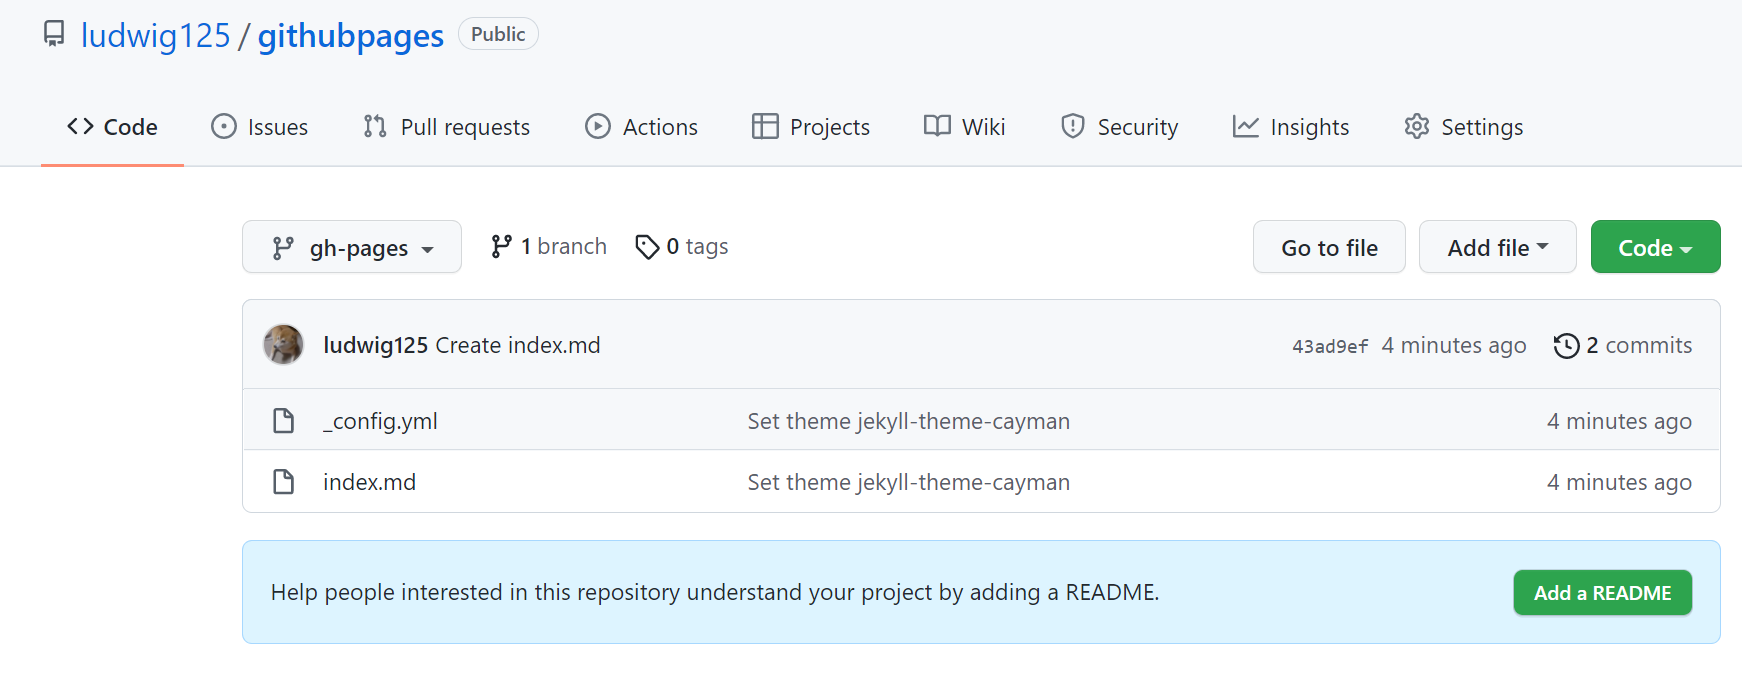Open the Issues tab
The width and height of the screenshot is (1742, 681).
[260, 127]
